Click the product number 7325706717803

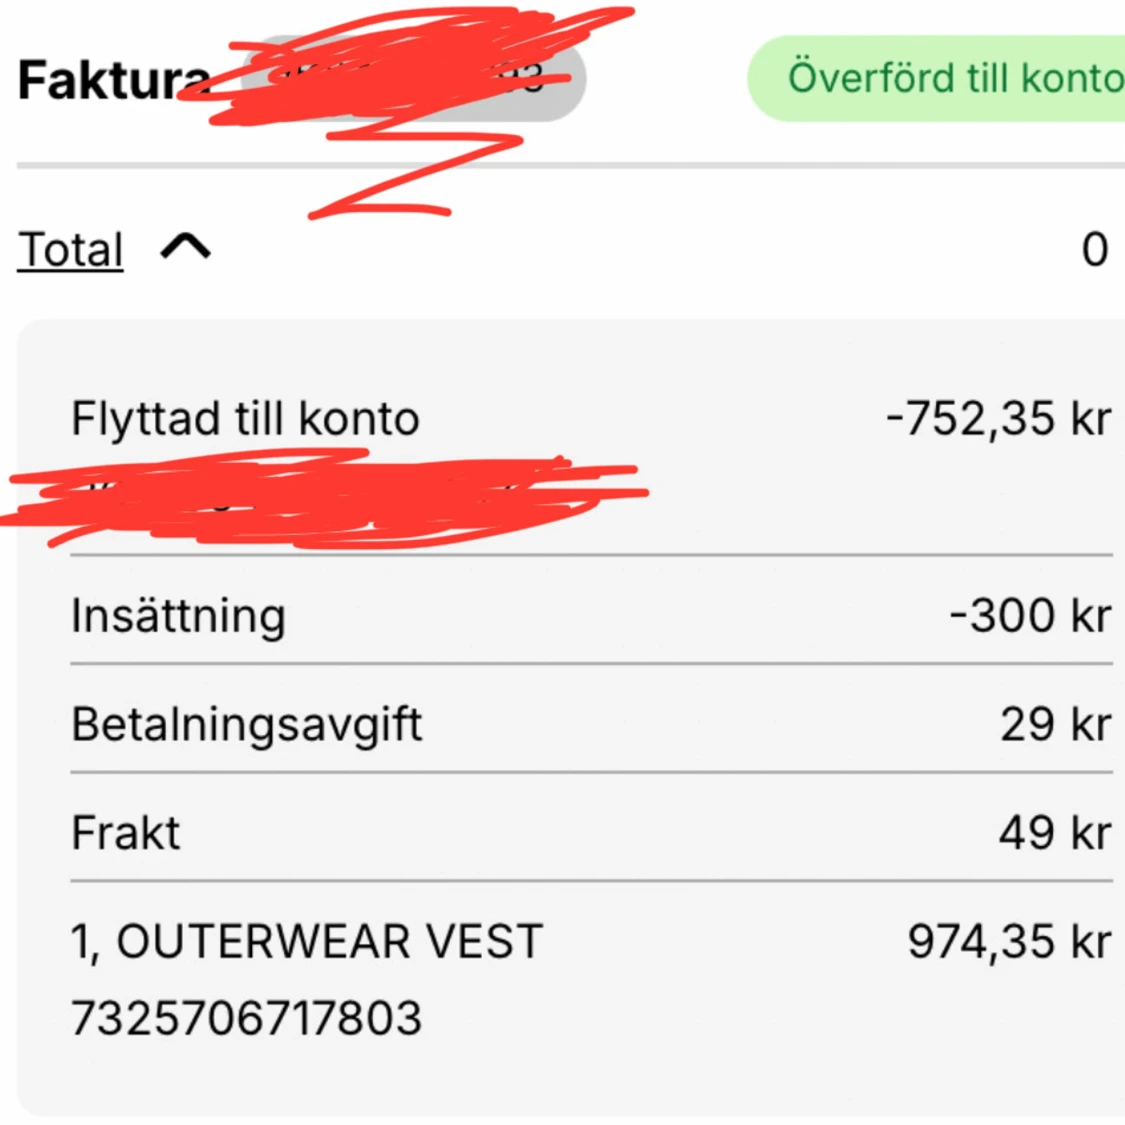[x=245, y=1020]
